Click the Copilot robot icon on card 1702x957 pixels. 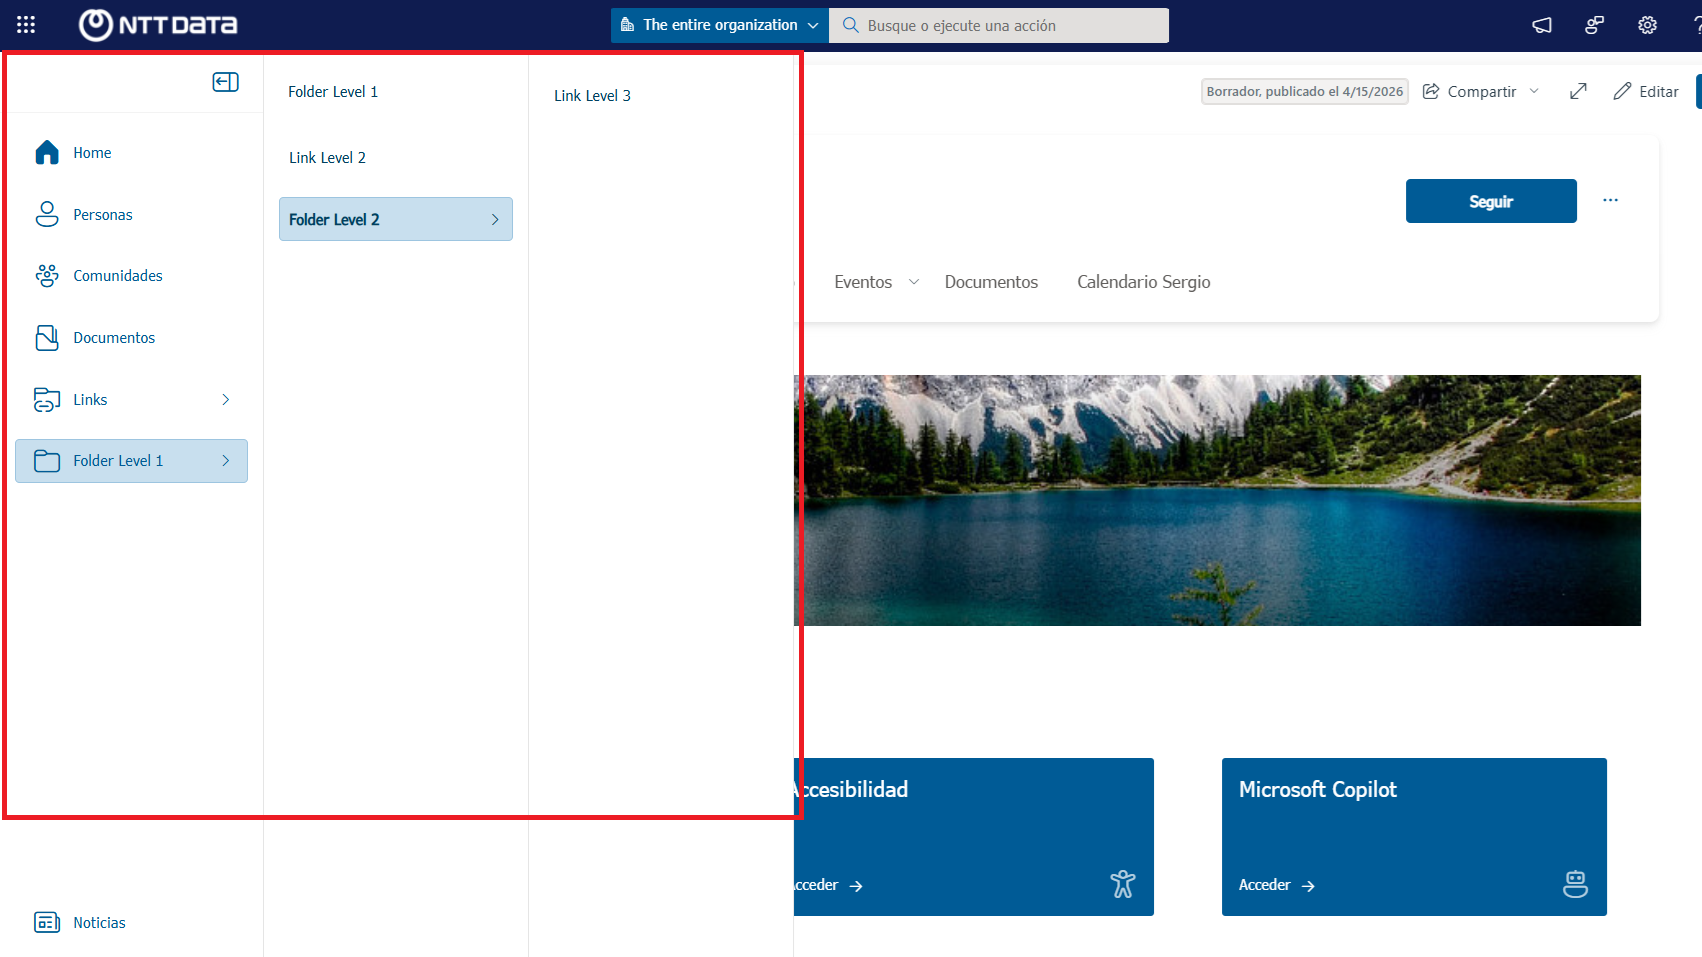pyautogui.click(x=1575, y=884)
